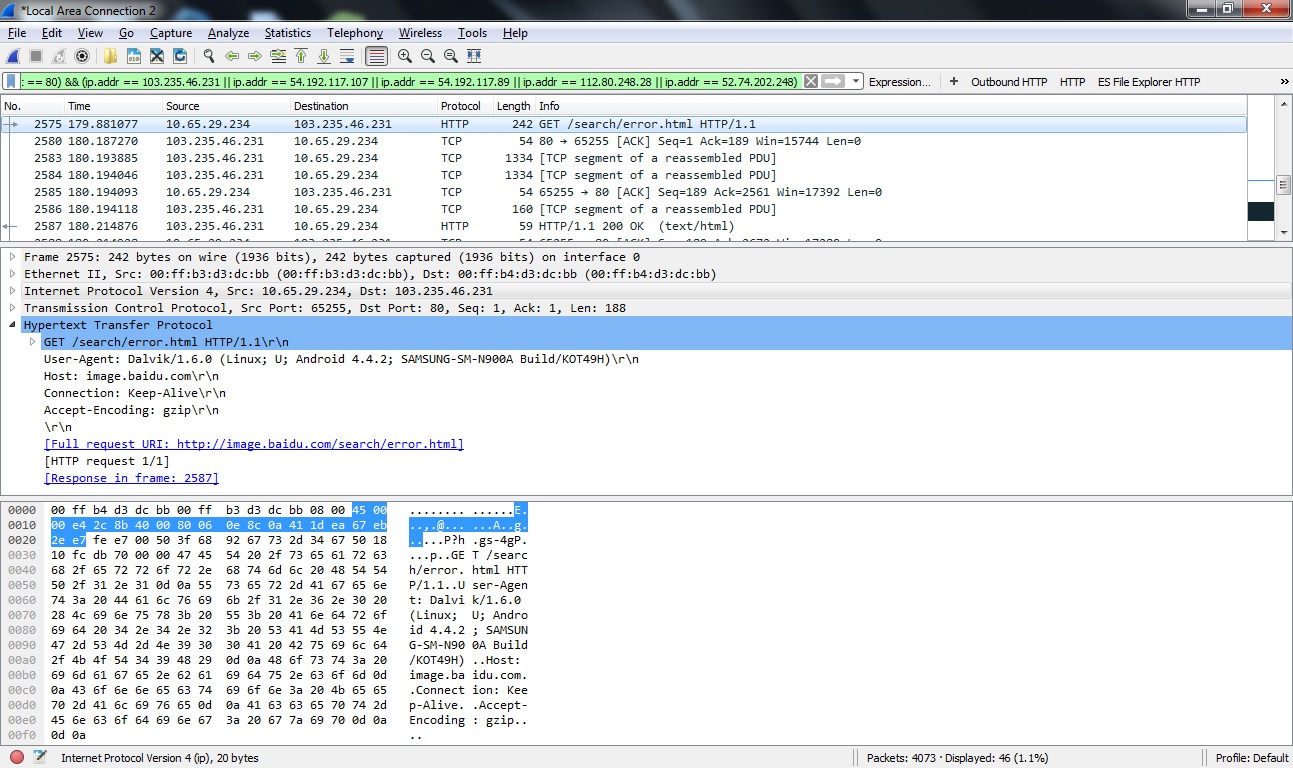This screenshot has height=768, width=1293.
Task: Open the display filter history dropdown
Action: point(856,82)
